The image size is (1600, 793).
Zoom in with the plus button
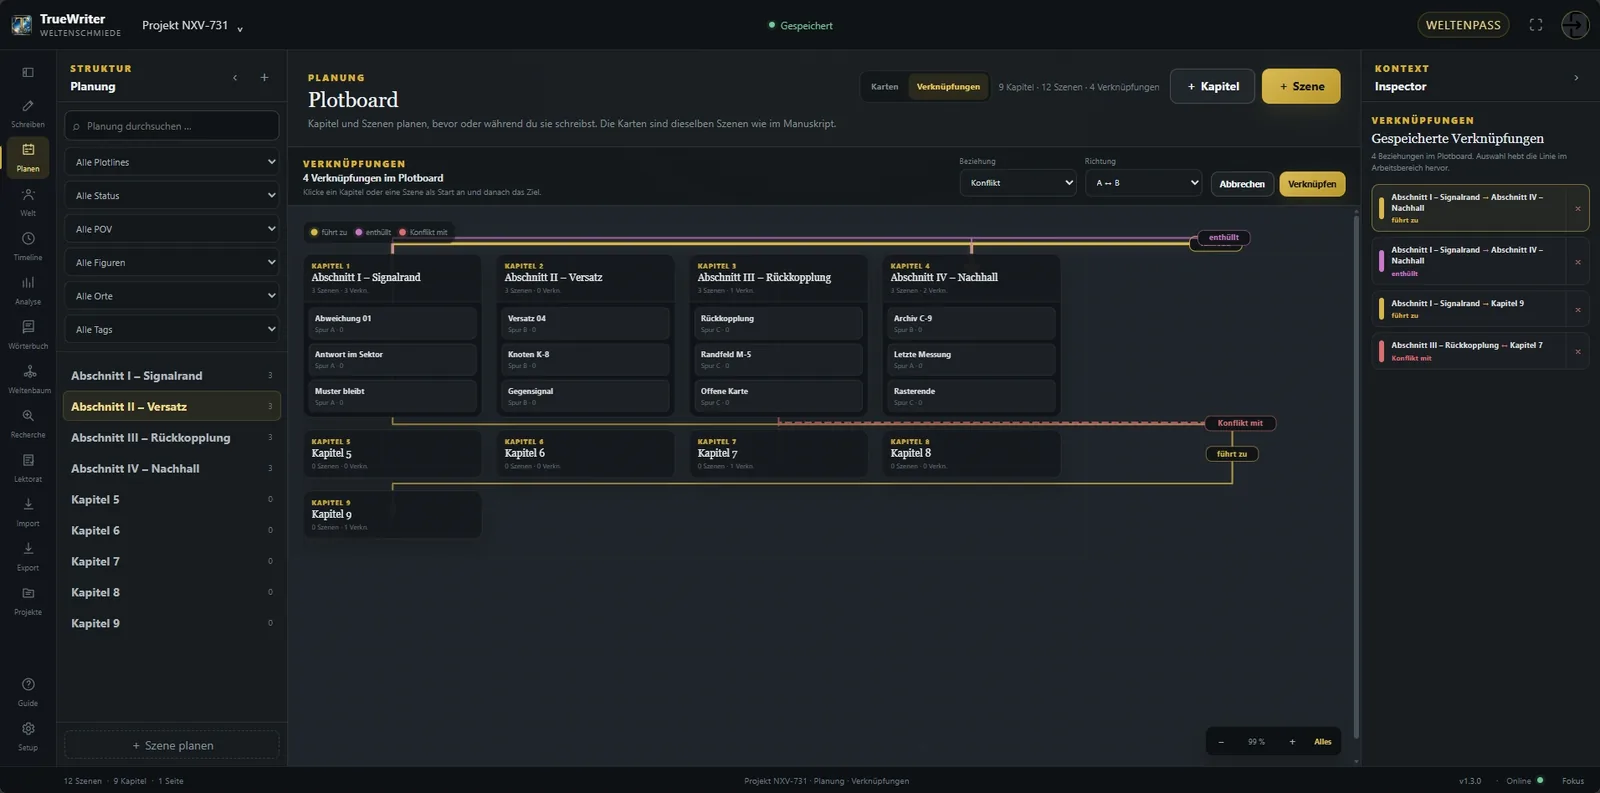(x=1292, y=742)
